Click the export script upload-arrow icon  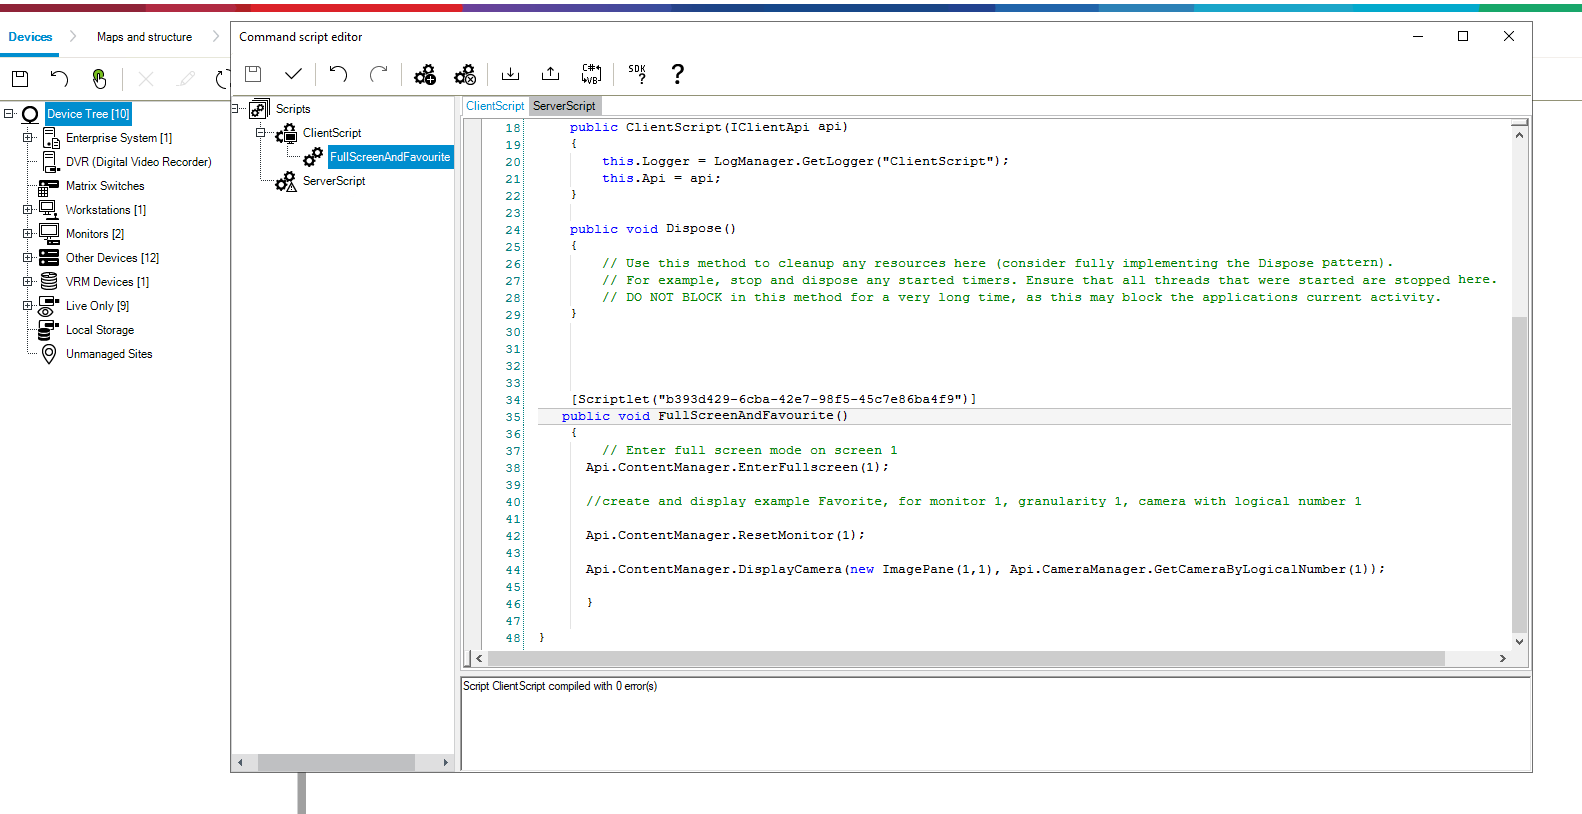550,74
